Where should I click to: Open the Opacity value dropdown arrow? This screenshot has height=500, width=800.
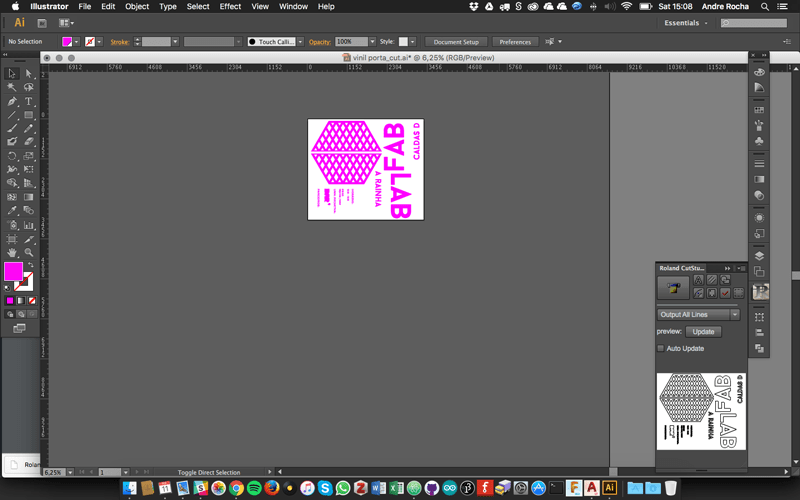(x=372, y=42)
